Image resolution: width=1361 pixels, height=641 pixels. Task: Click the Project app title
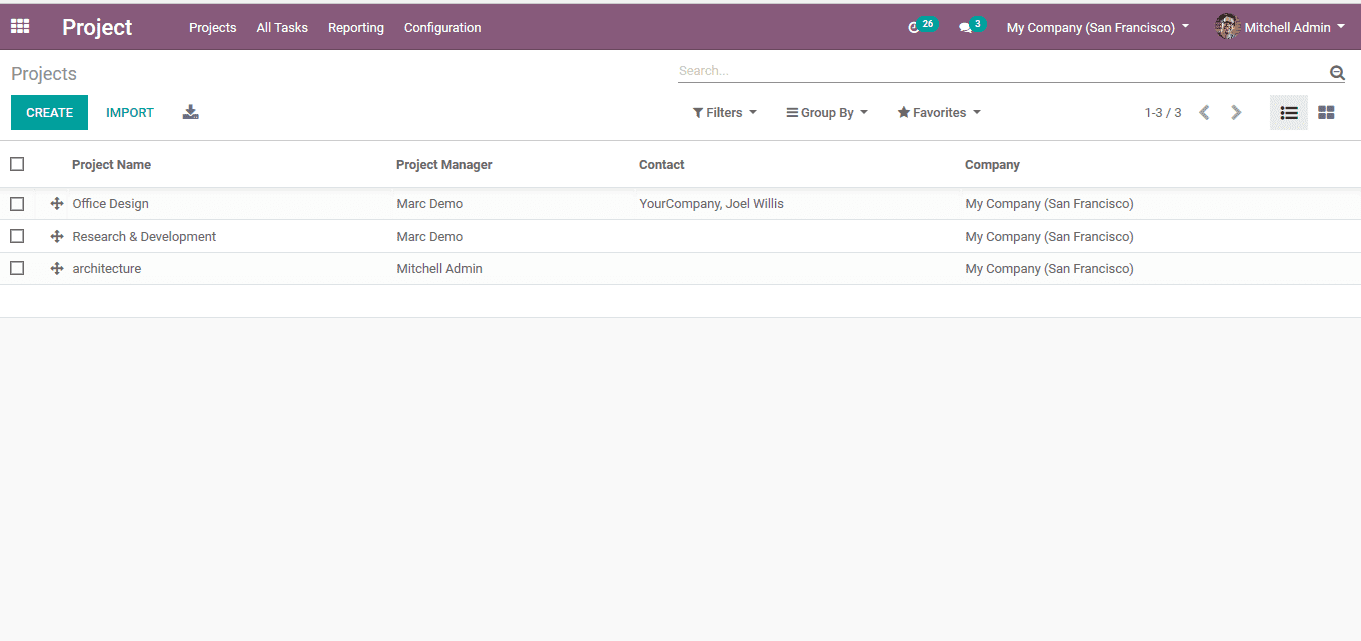97,27
